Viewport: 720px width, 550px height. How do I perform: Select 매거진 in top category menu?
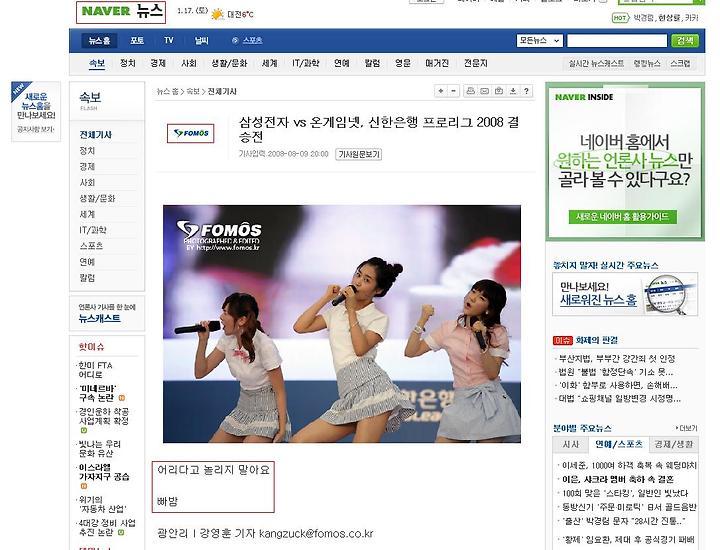437,63
